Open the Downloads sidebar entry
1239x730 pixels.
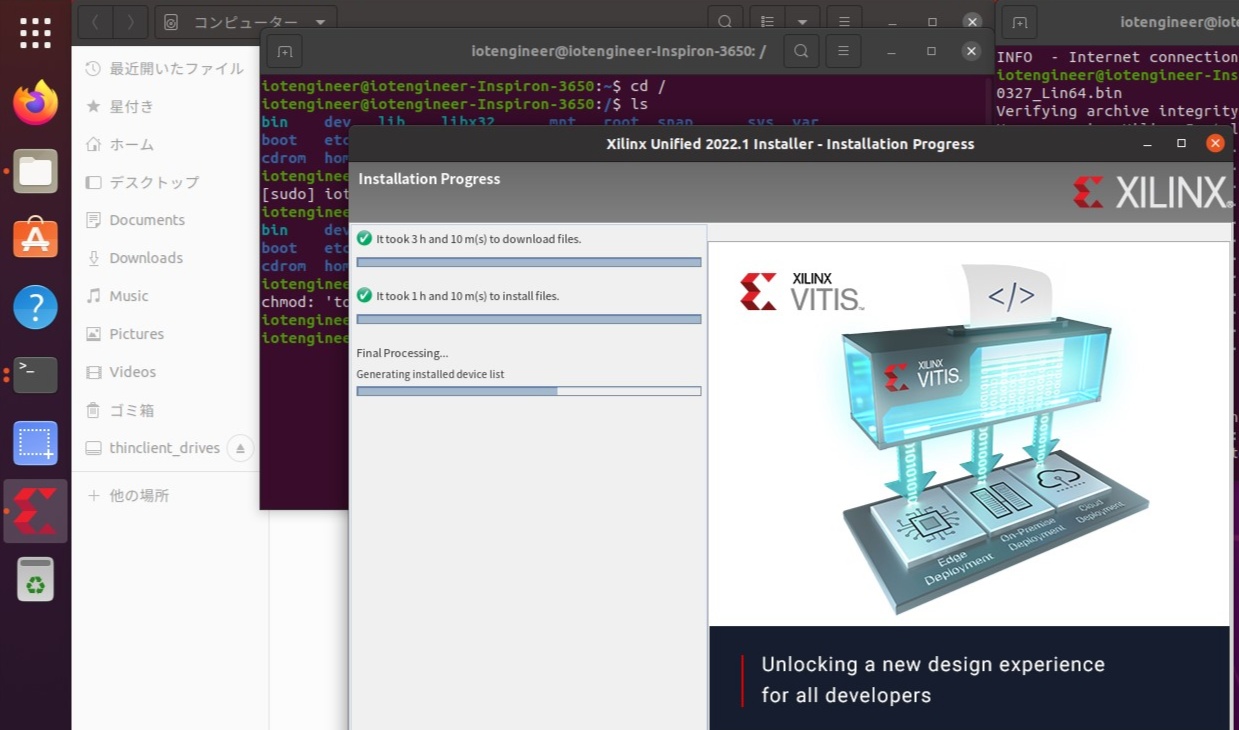point(146,257)
